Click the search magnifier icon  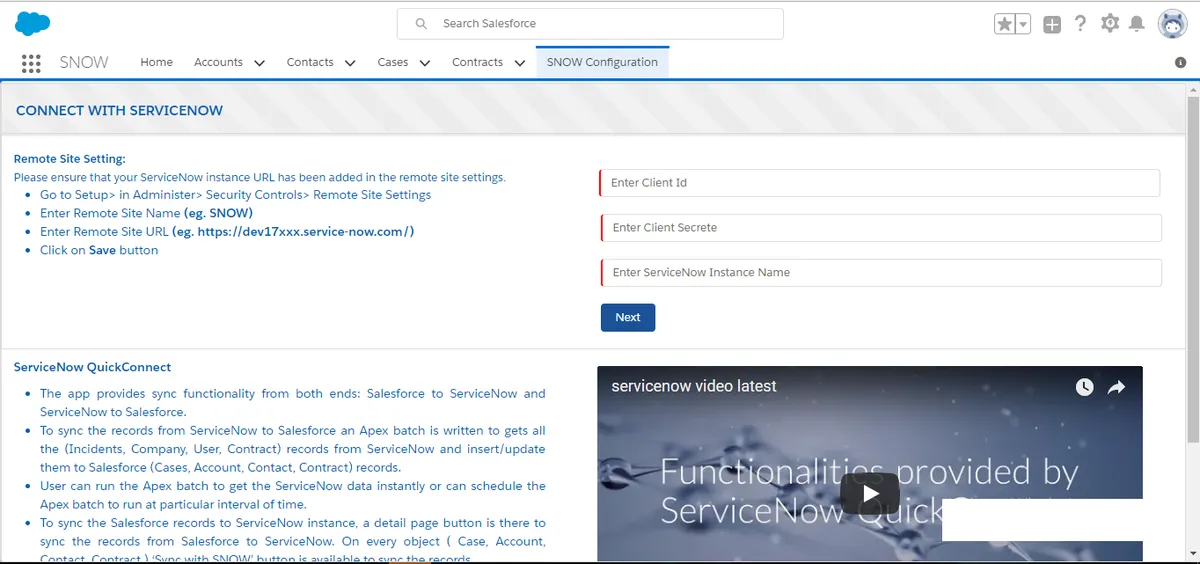click(x=422, y=23)
